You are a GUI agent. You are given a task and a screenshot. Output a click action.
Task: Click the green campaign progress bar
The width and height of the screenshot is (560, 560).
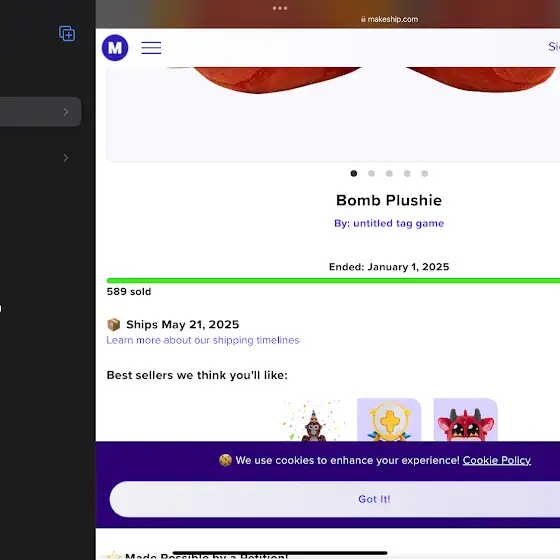click(x=333, y=281)
